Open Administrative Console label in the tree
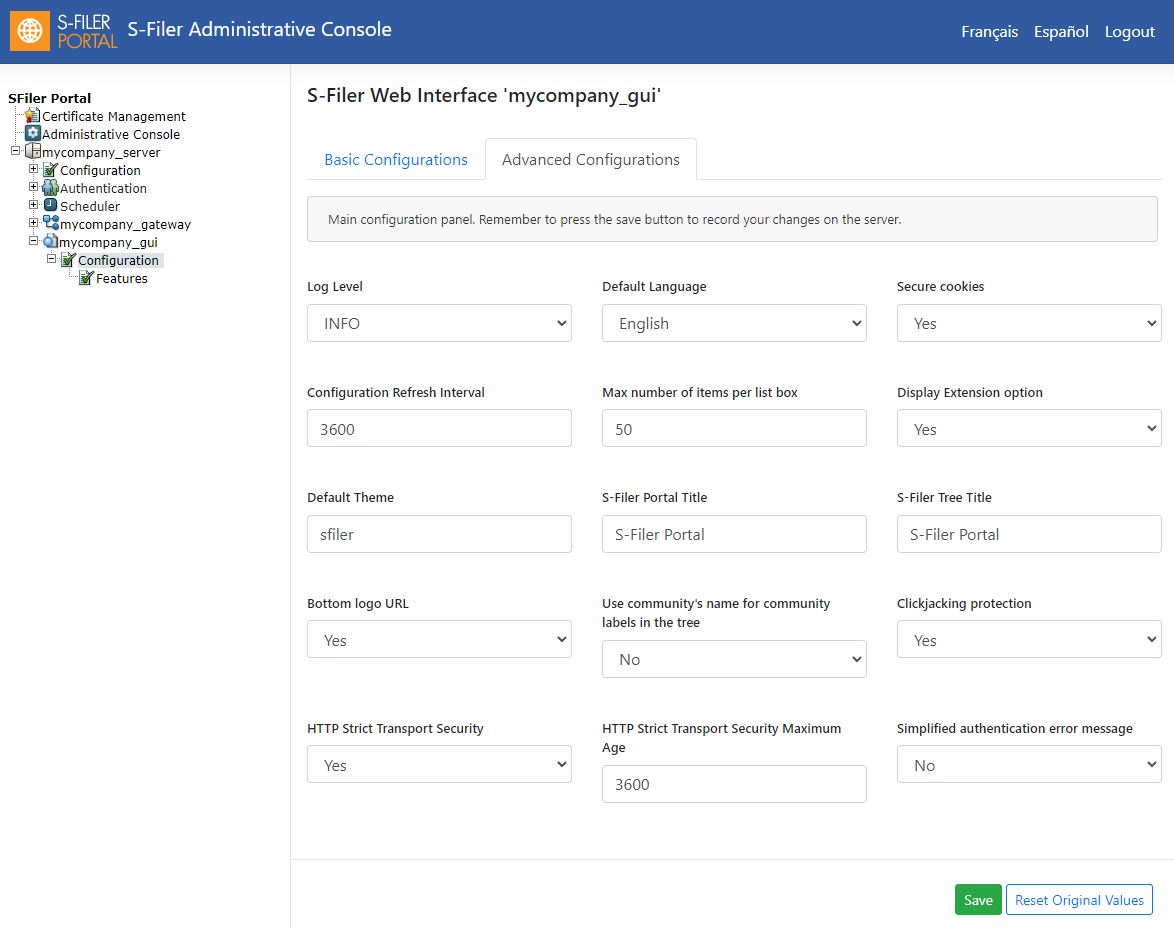 pos(111,134)
